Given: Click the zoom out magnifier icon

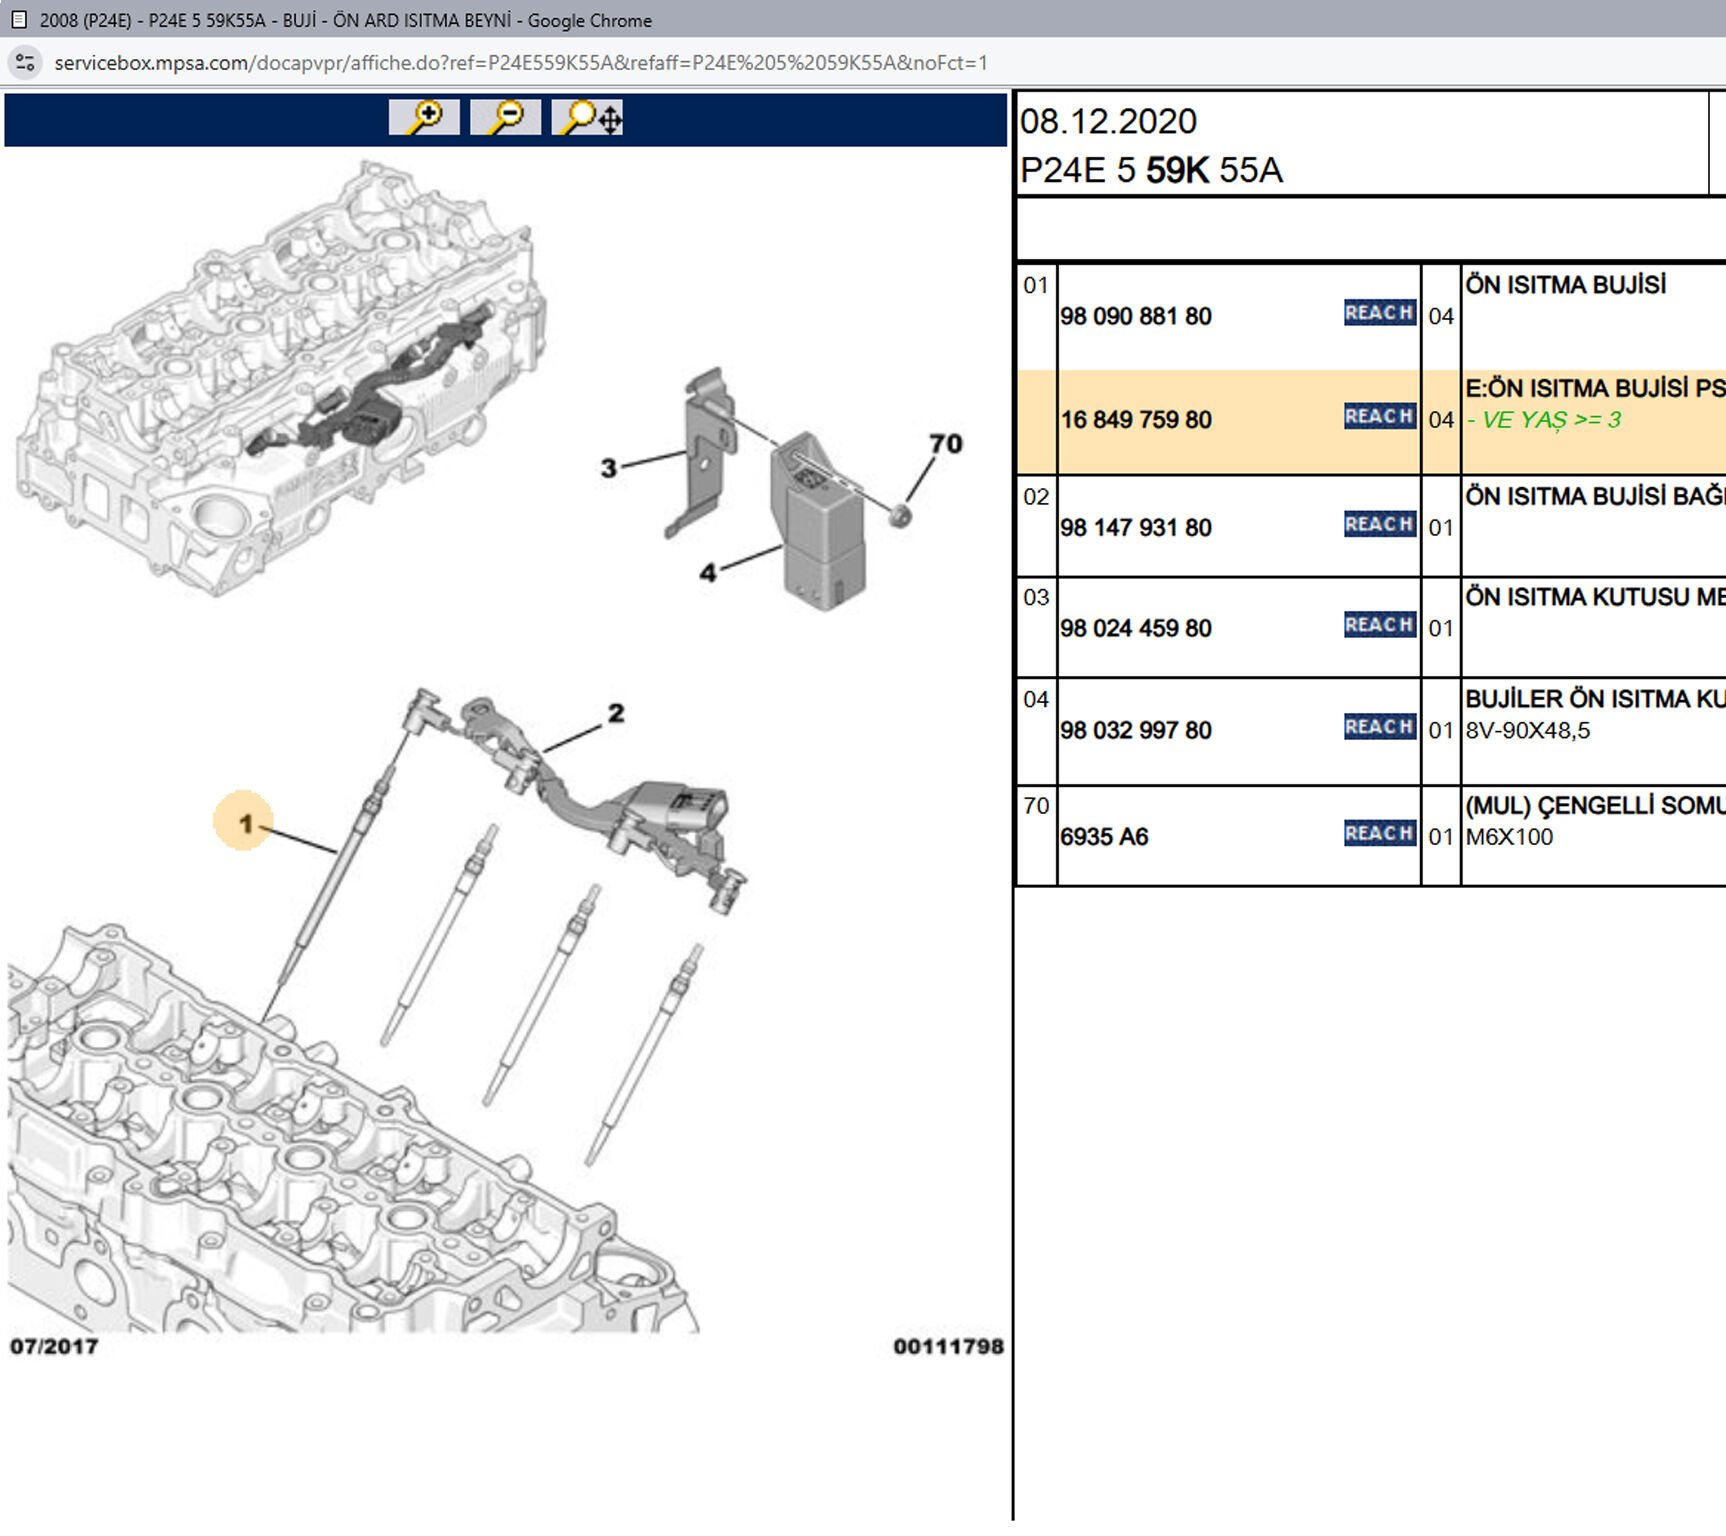Looking at the screenshot, I should (505, 117).
